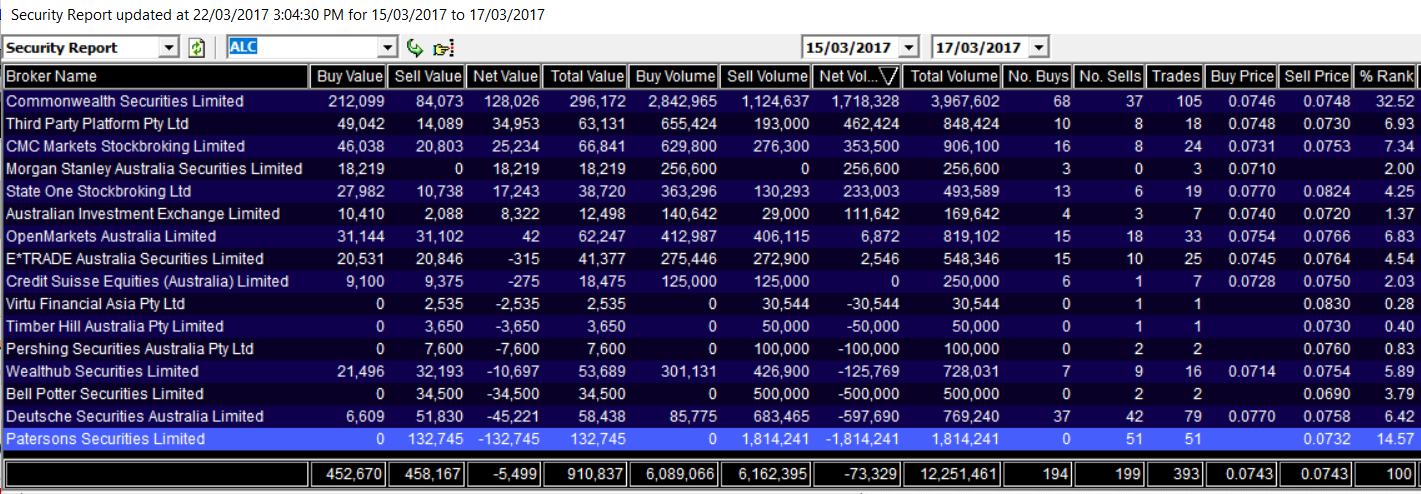Sort by the Buy Volume column header
Viewport: 1421px width, 494px height.
click(674, 76)
